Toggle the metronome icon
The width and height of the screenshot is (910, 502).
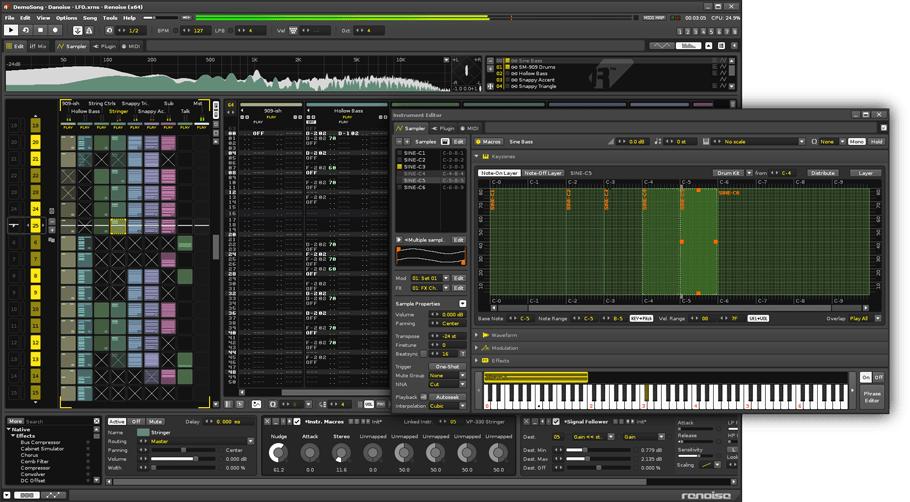[89, 30]
